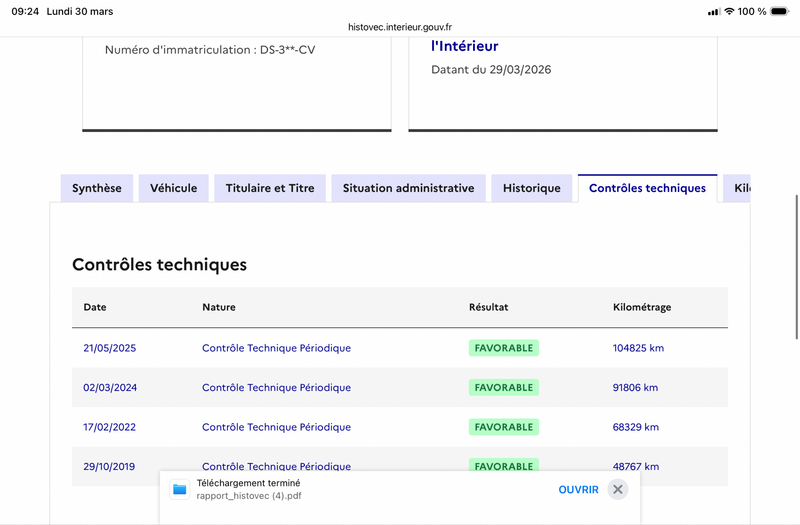Open the downloaded file folder icon
The width and height of the screenshot is (800, 525).
(x=180, y=490)
